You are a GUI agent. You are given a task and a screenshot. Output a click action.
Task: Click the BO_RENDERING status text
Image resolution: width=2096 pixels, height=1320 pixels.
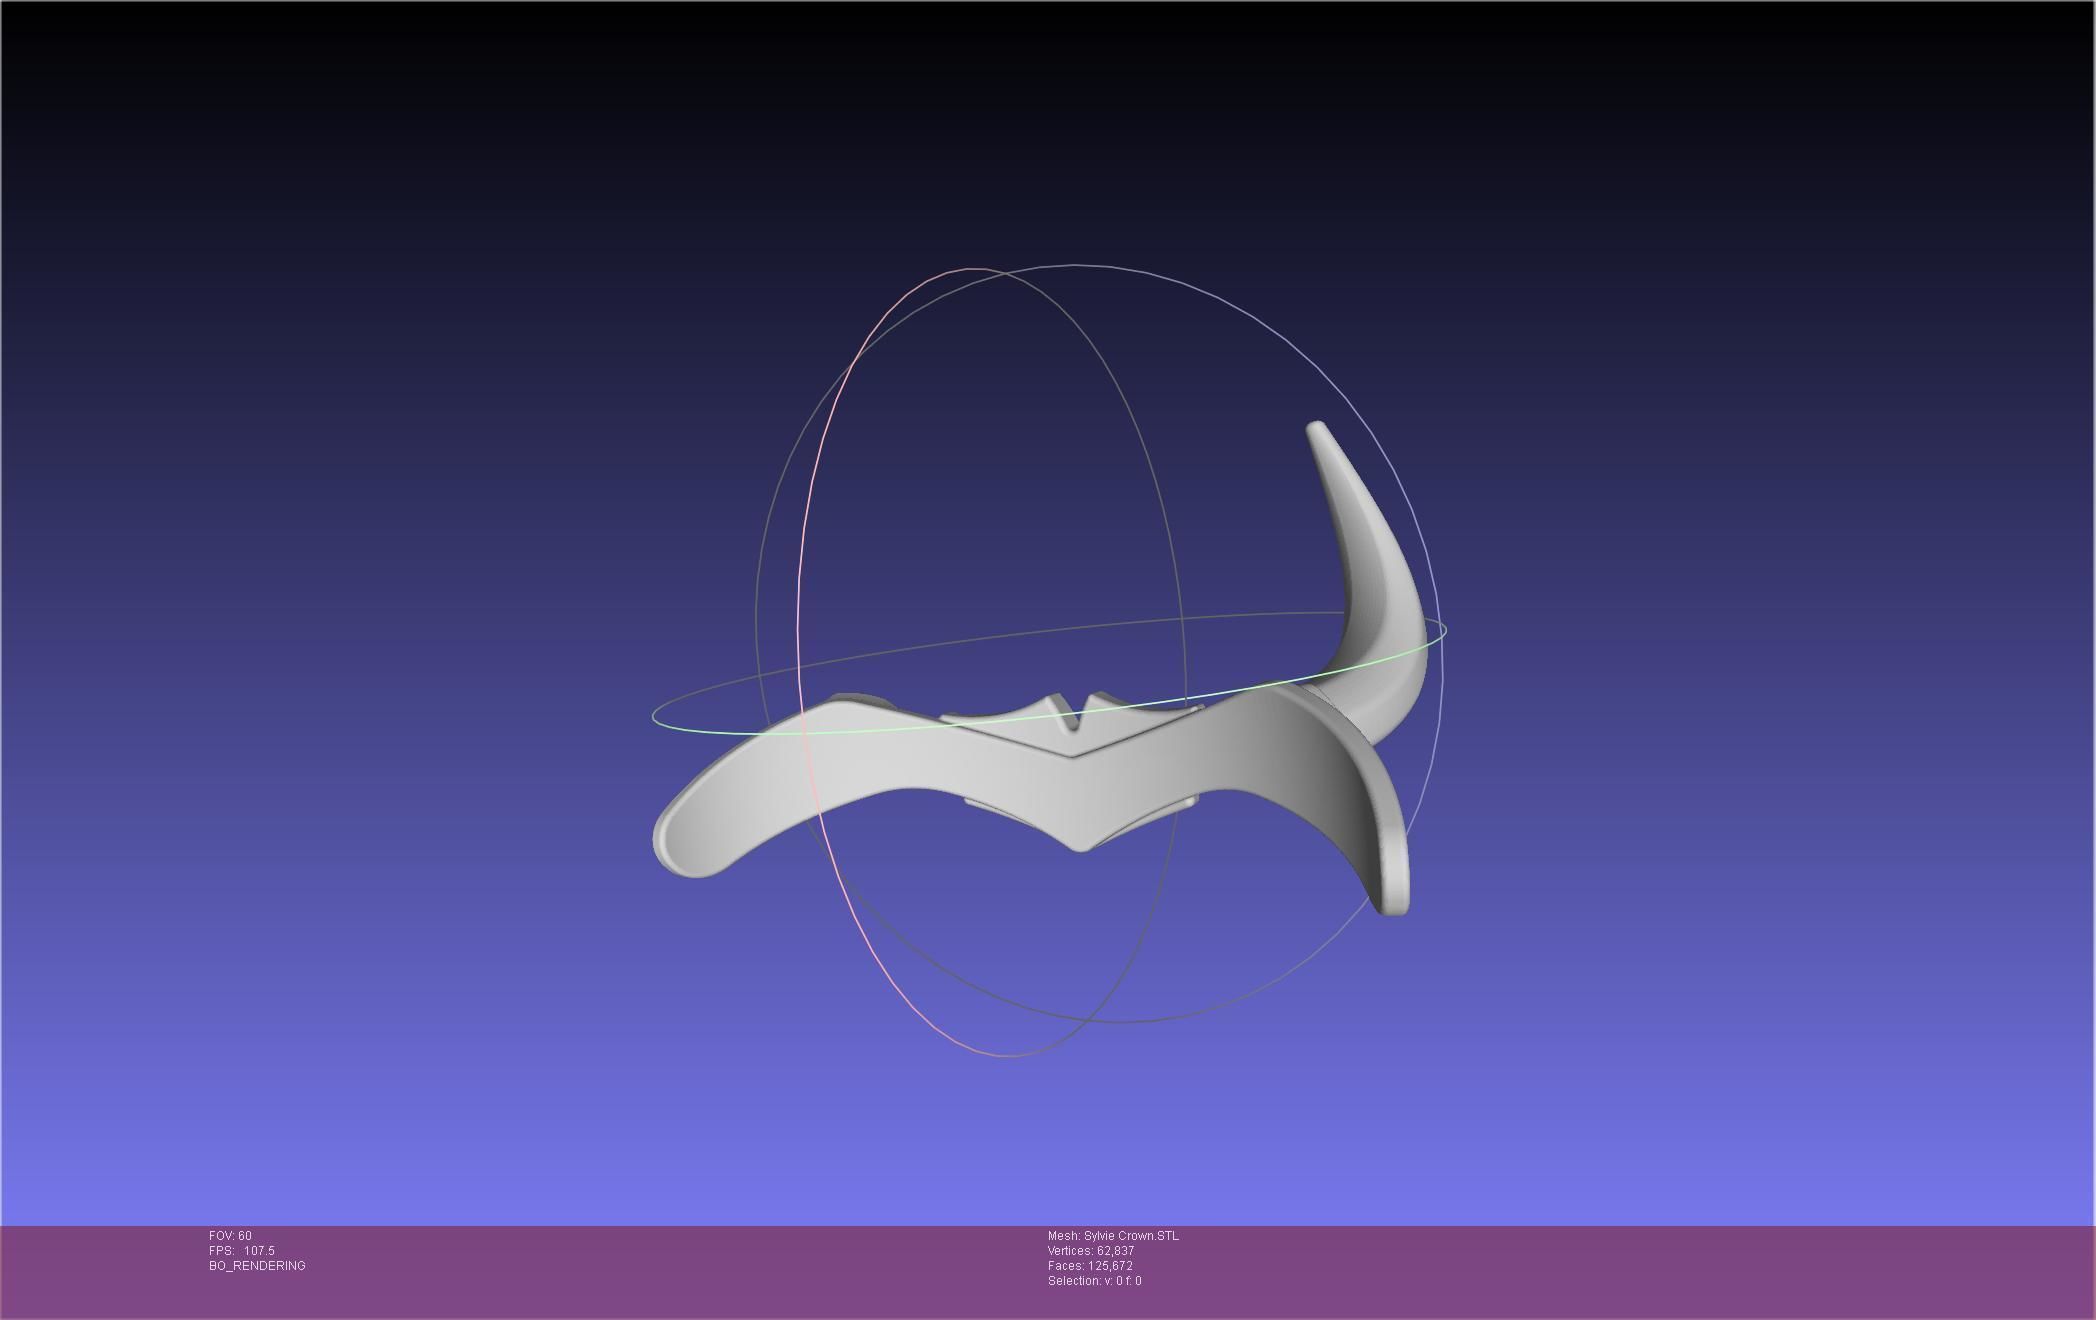[x=257, y=1266]
